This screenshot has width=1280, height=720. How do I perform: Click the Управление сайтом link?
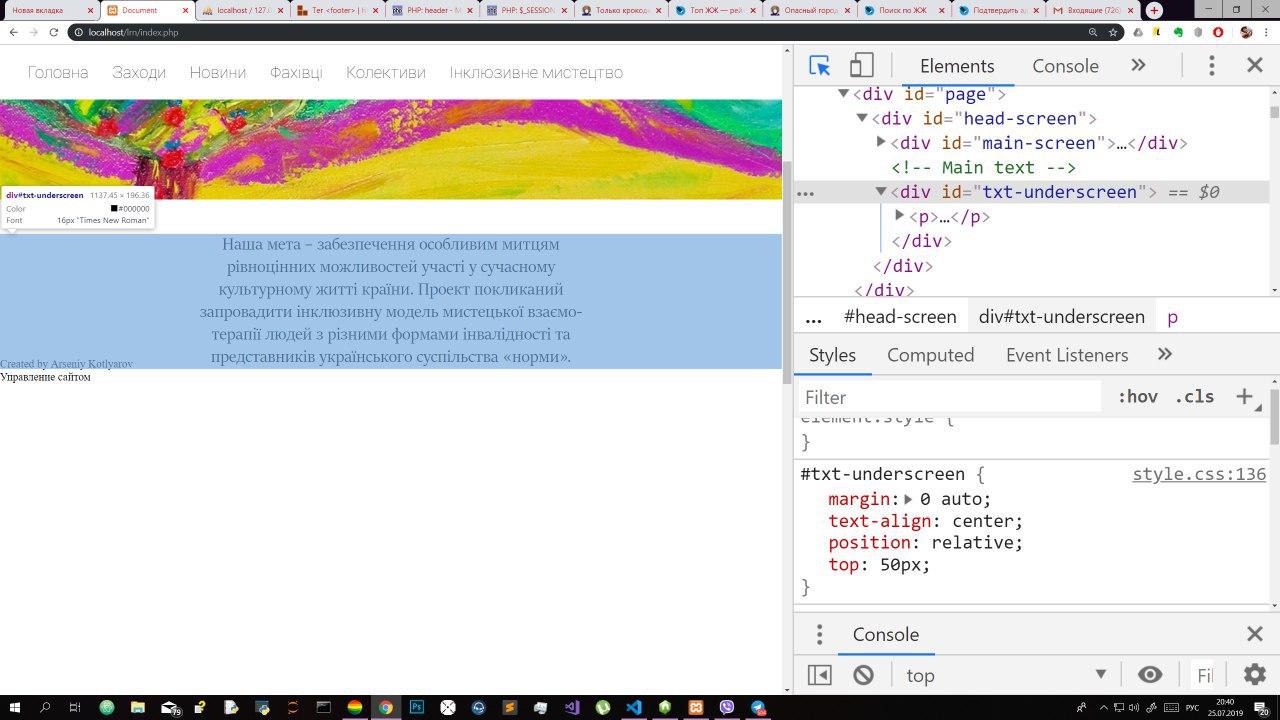click(x=45, y=377)
